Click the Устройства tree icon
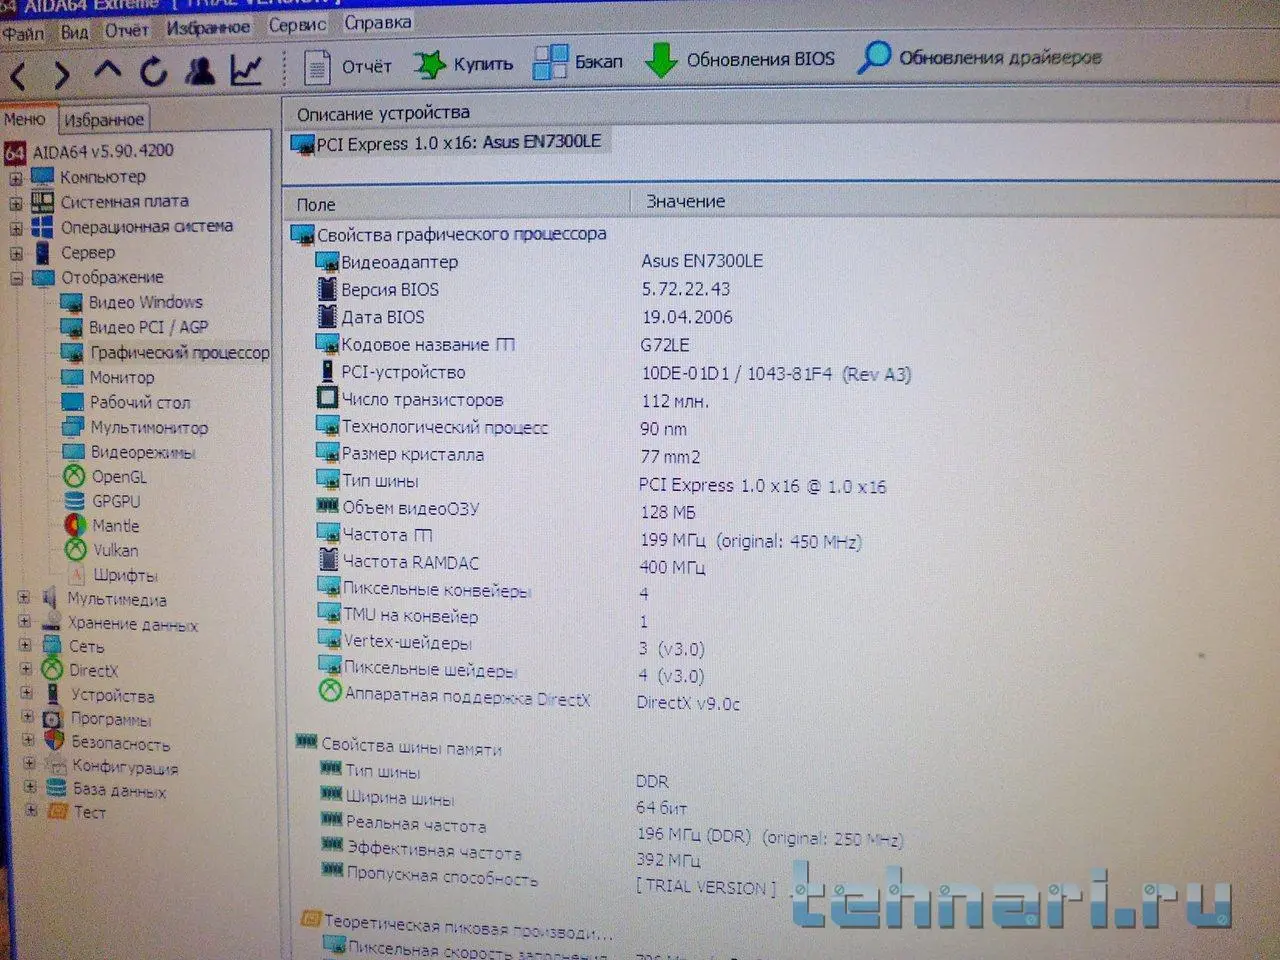The height and width of the screenshot is (960, 1280). (53, 694)
